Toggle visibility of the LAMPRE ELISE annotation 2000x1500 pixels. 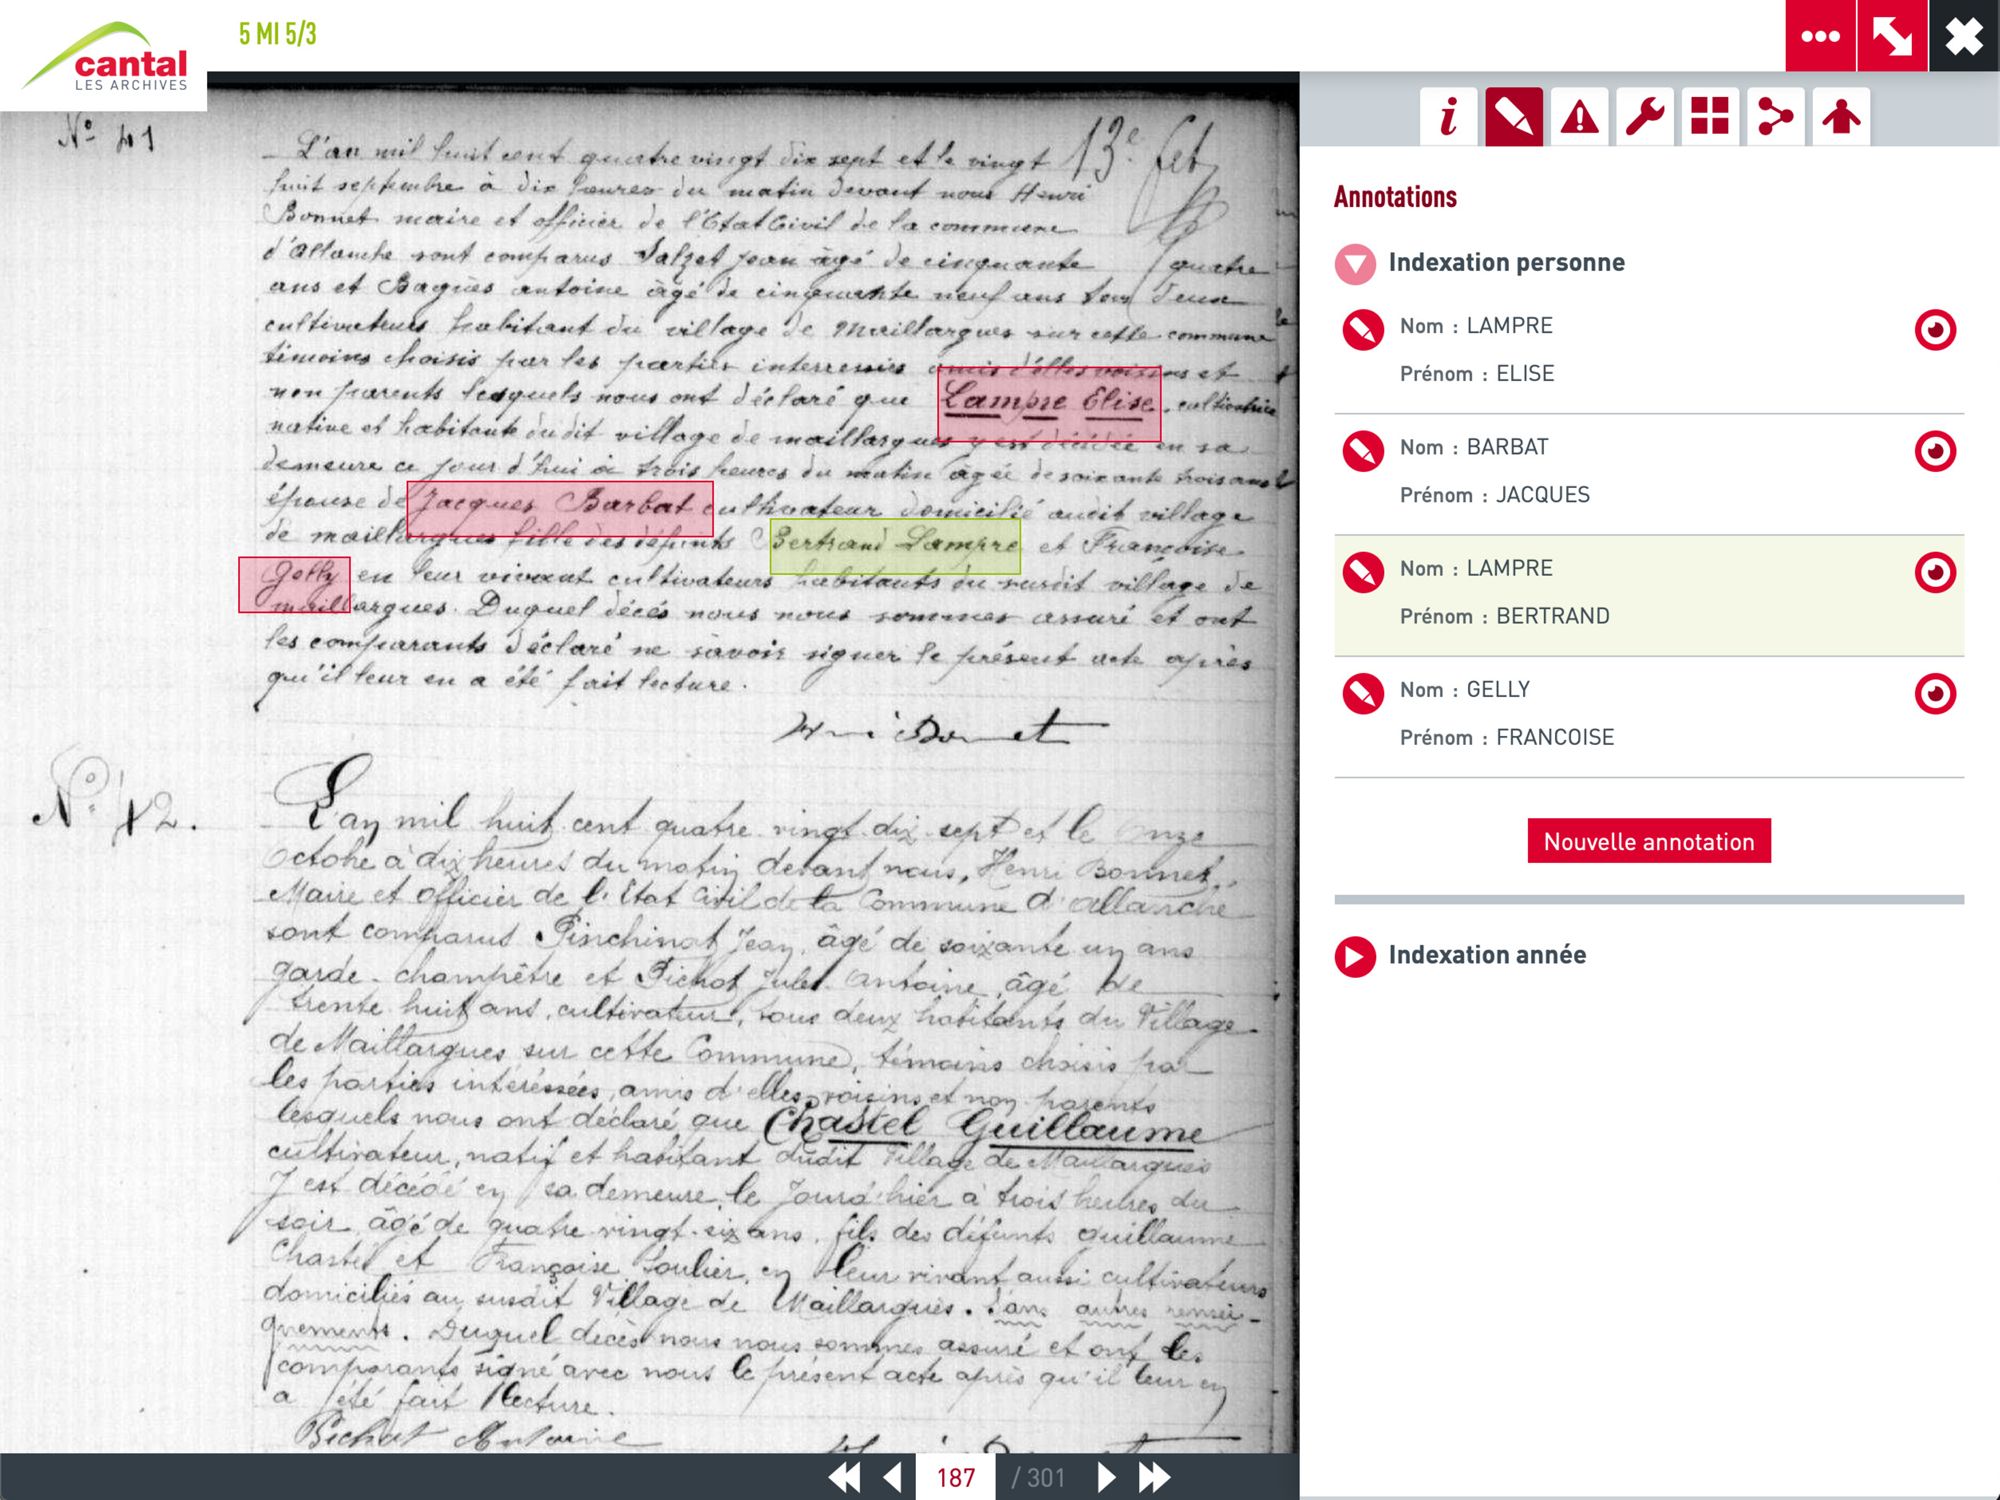(1935, 330)
